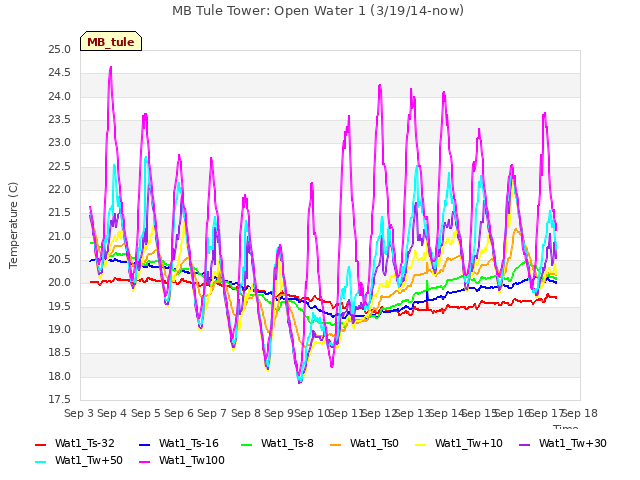Screen dimensions: 640x480
Task: Click the 21.0 y-axis tick label
Action: 60,237
